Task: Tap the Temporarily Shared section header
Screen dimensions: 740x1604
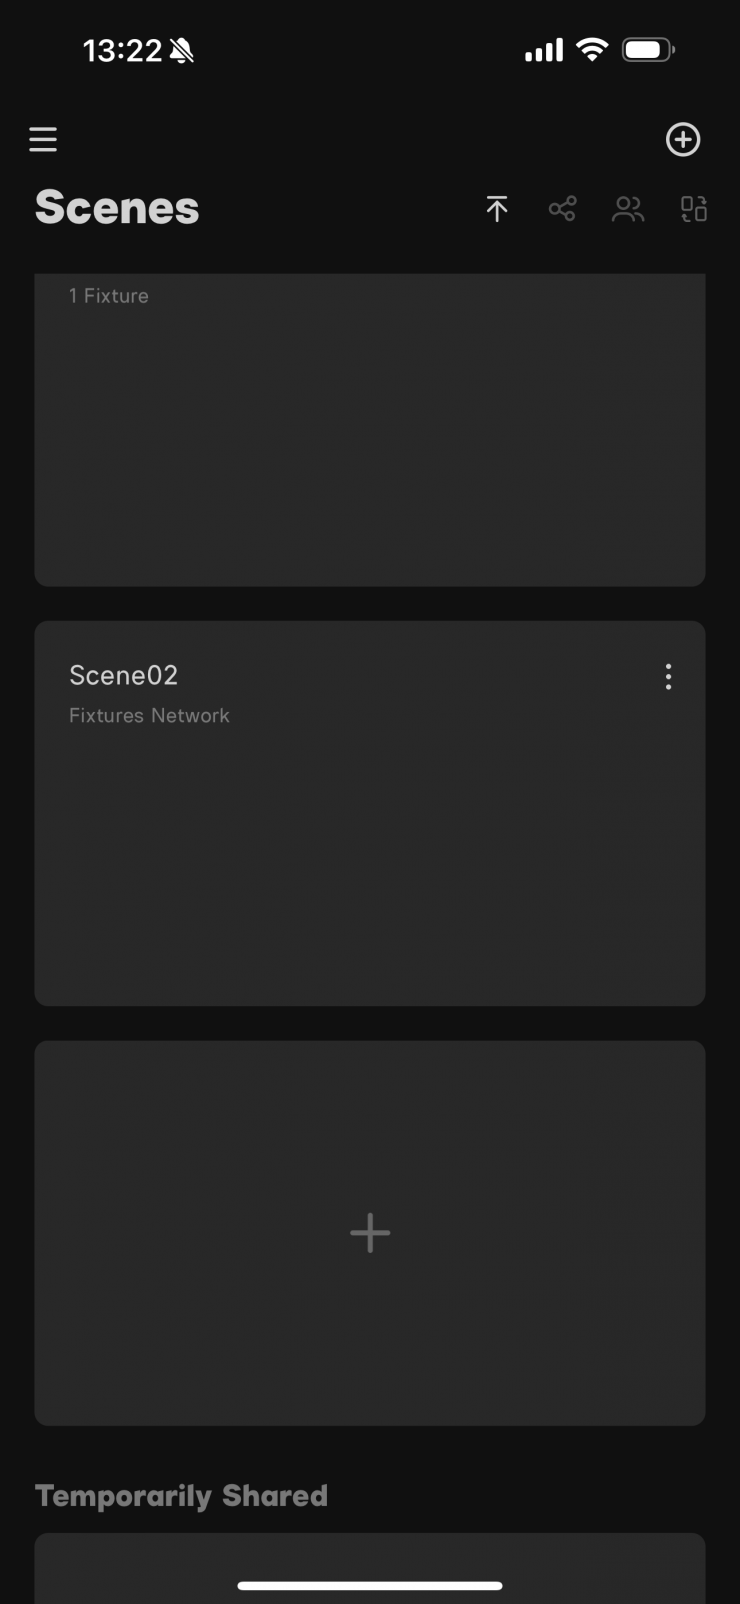Action: [181, 1495]
